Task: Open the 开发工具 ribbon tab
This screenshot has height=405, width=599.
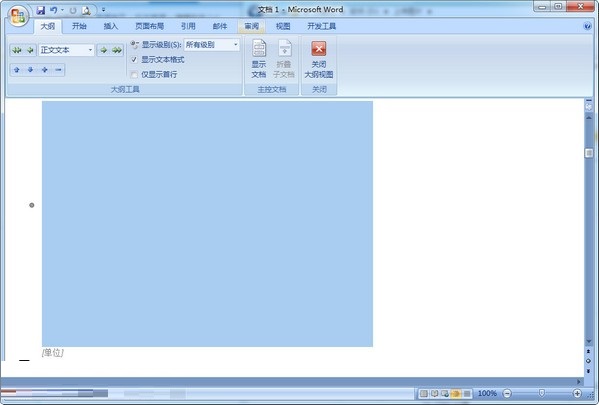Action: coord(321,26)
